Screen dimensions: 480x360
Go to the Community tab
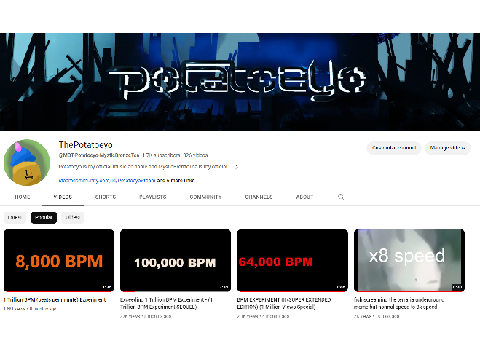coord(205,197)
